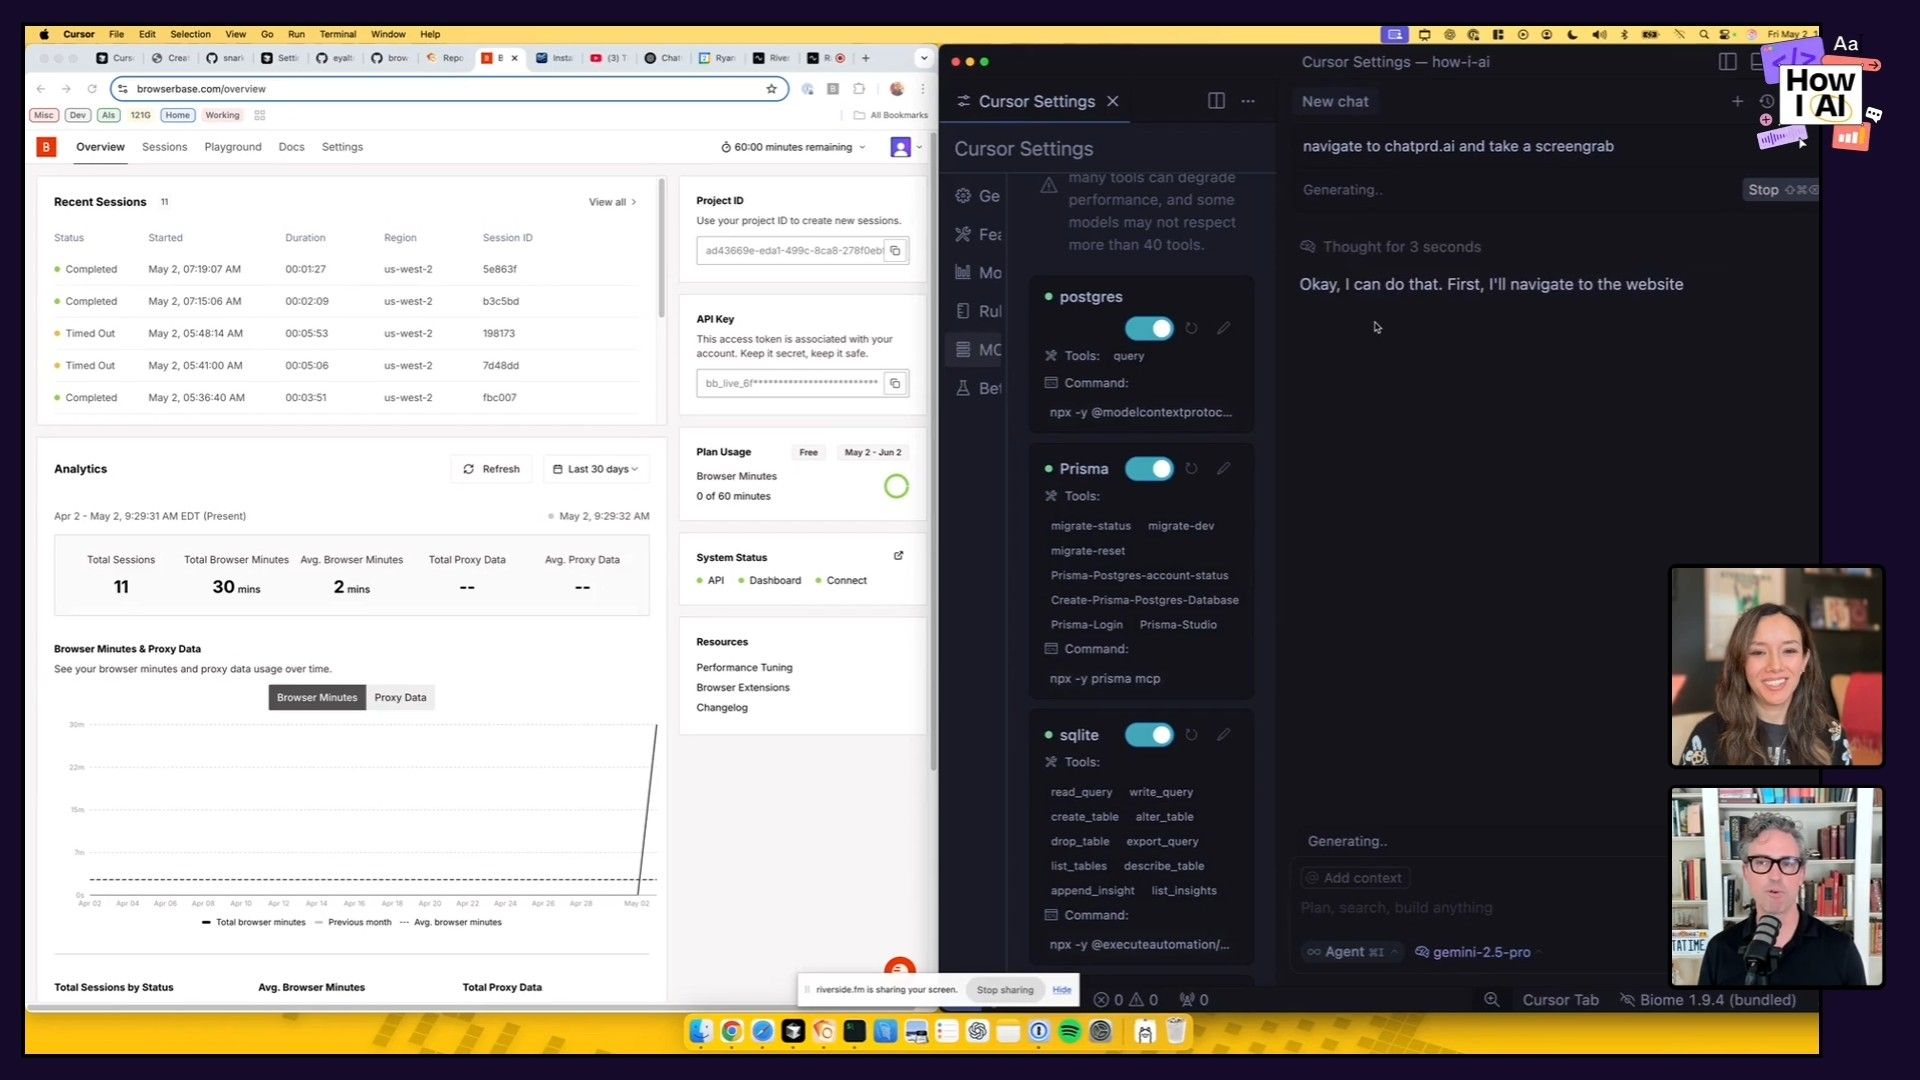Open the Changelog link
Screen dimensions: 1920x1080
click(x=722, y=707)
